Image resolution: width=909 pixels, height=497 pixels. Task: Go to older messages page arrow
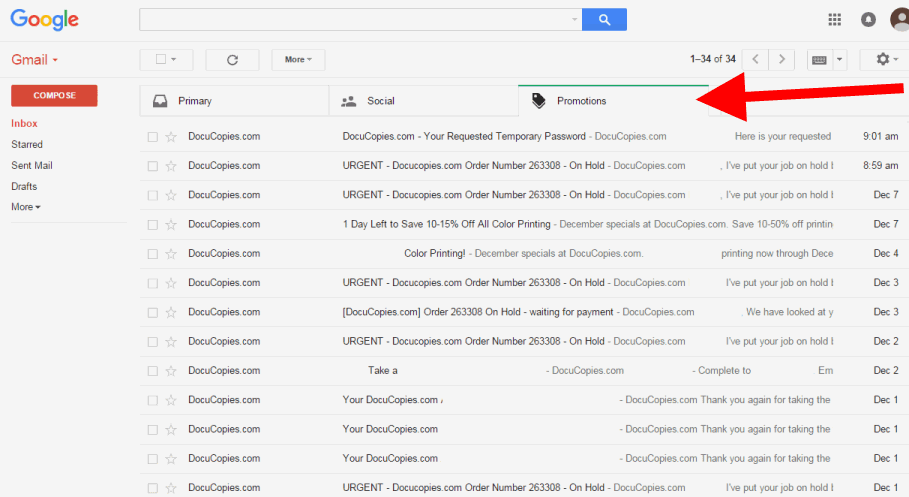point(782,60)
